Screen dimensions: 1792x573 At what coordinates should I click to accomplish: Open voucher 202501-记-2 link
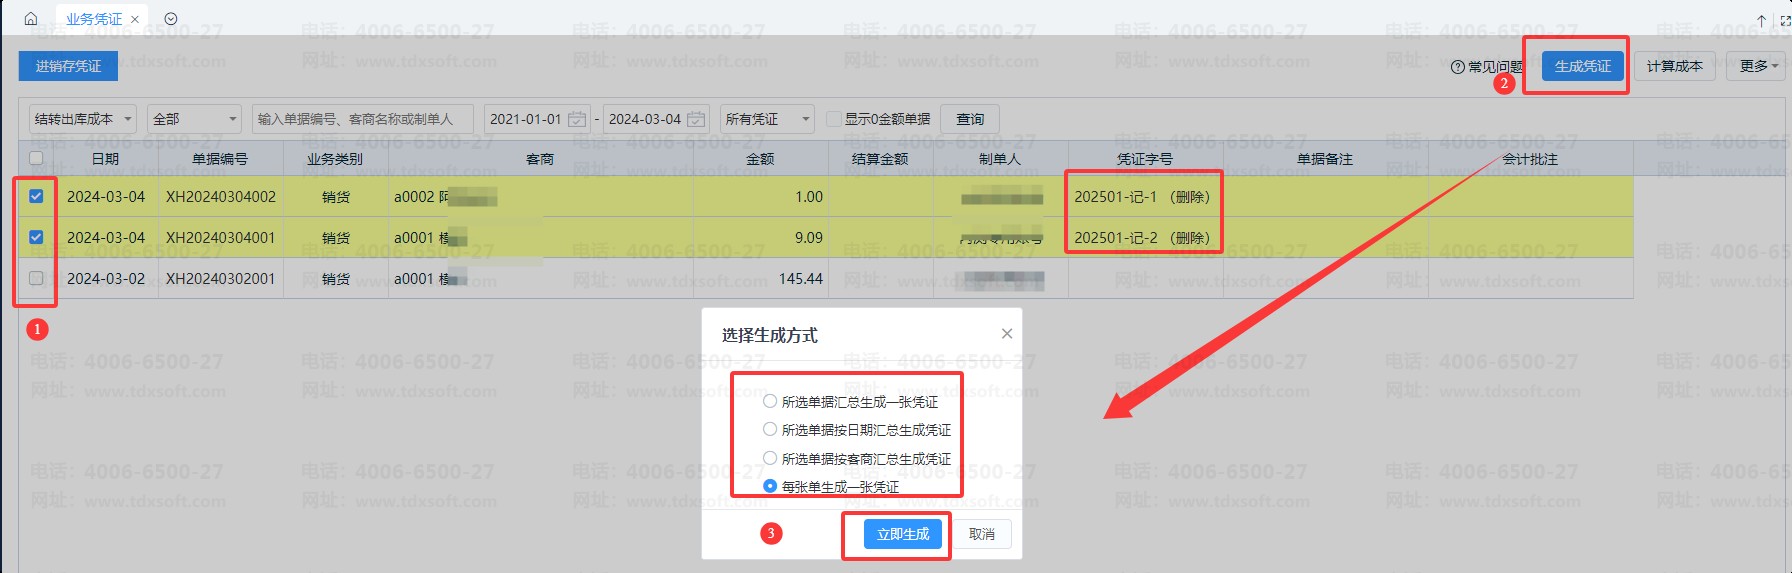(x=1115, y=238)
